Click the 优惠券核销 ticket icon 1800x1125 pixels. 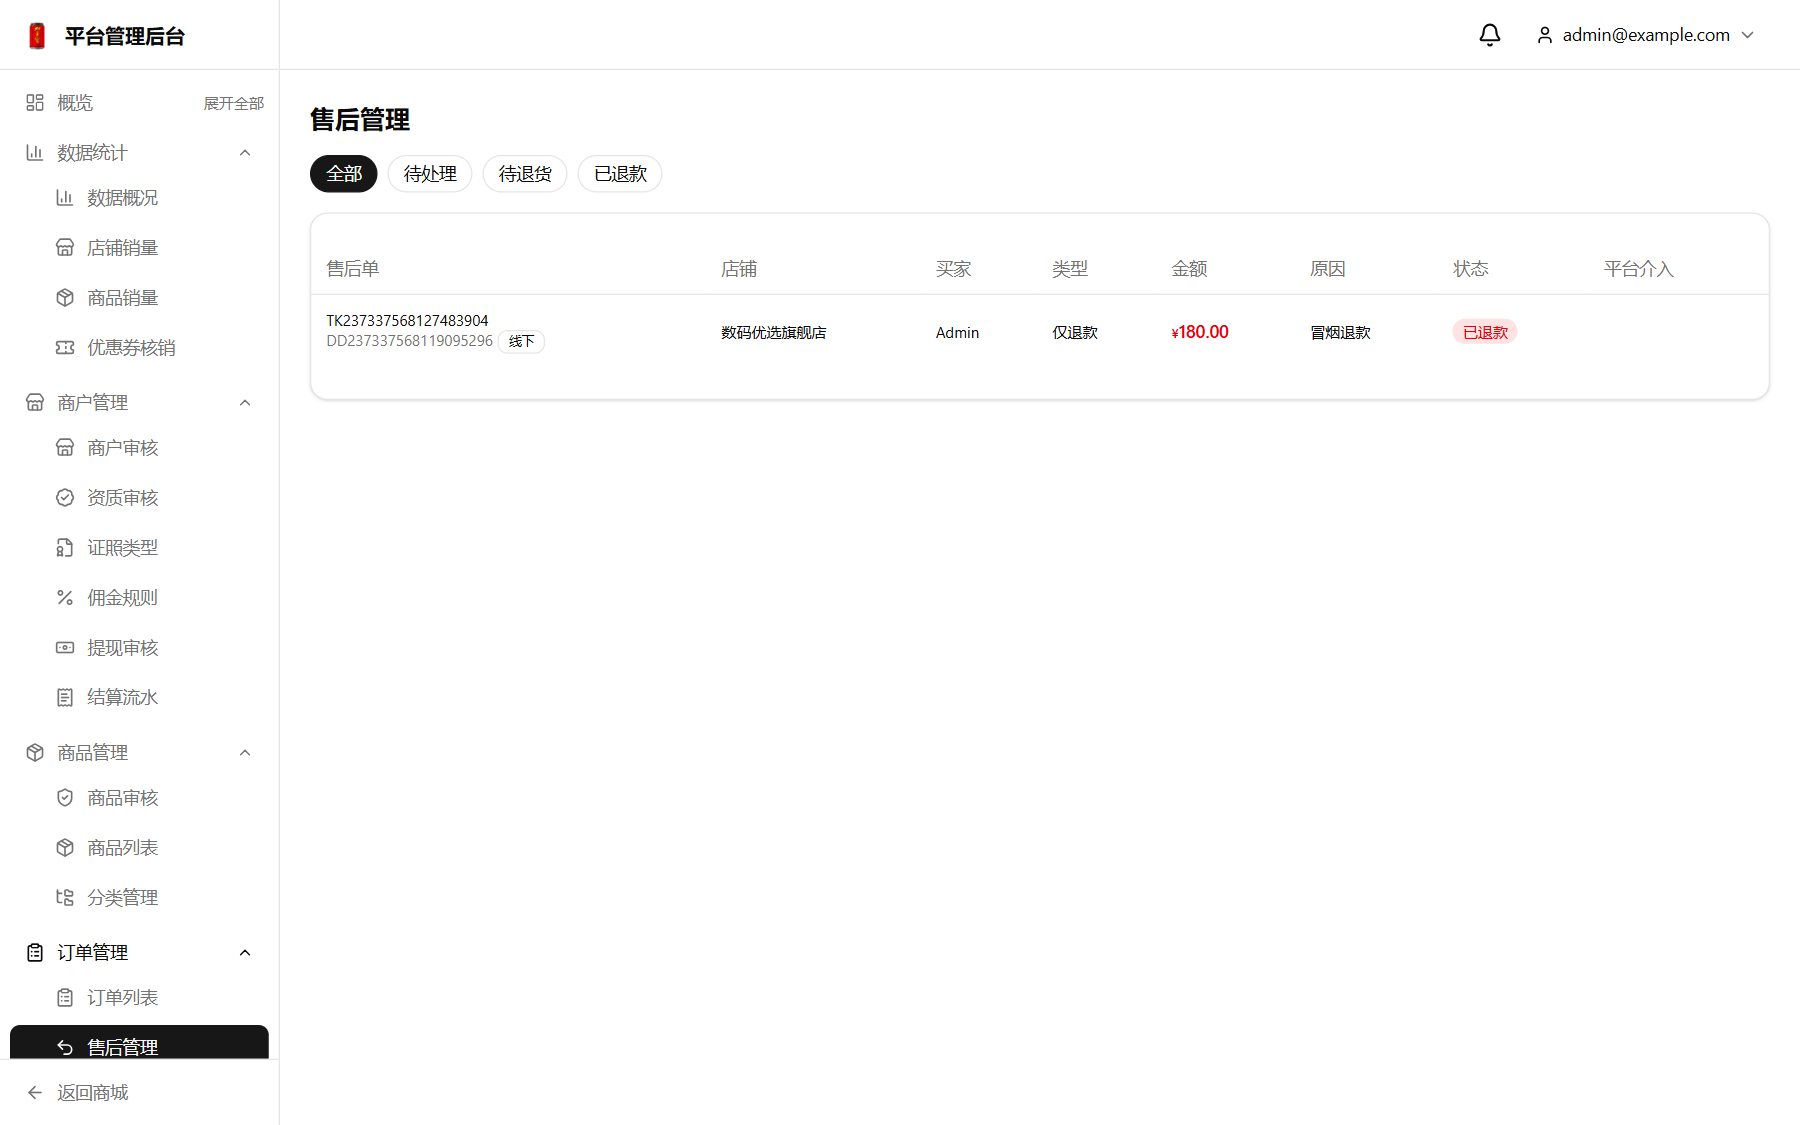coord(65,348)
